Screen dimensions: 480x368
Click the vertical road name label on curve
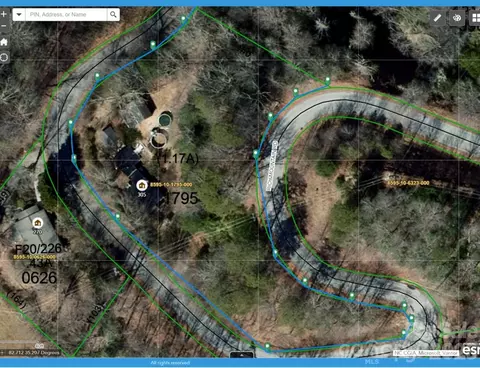[272, 166]
